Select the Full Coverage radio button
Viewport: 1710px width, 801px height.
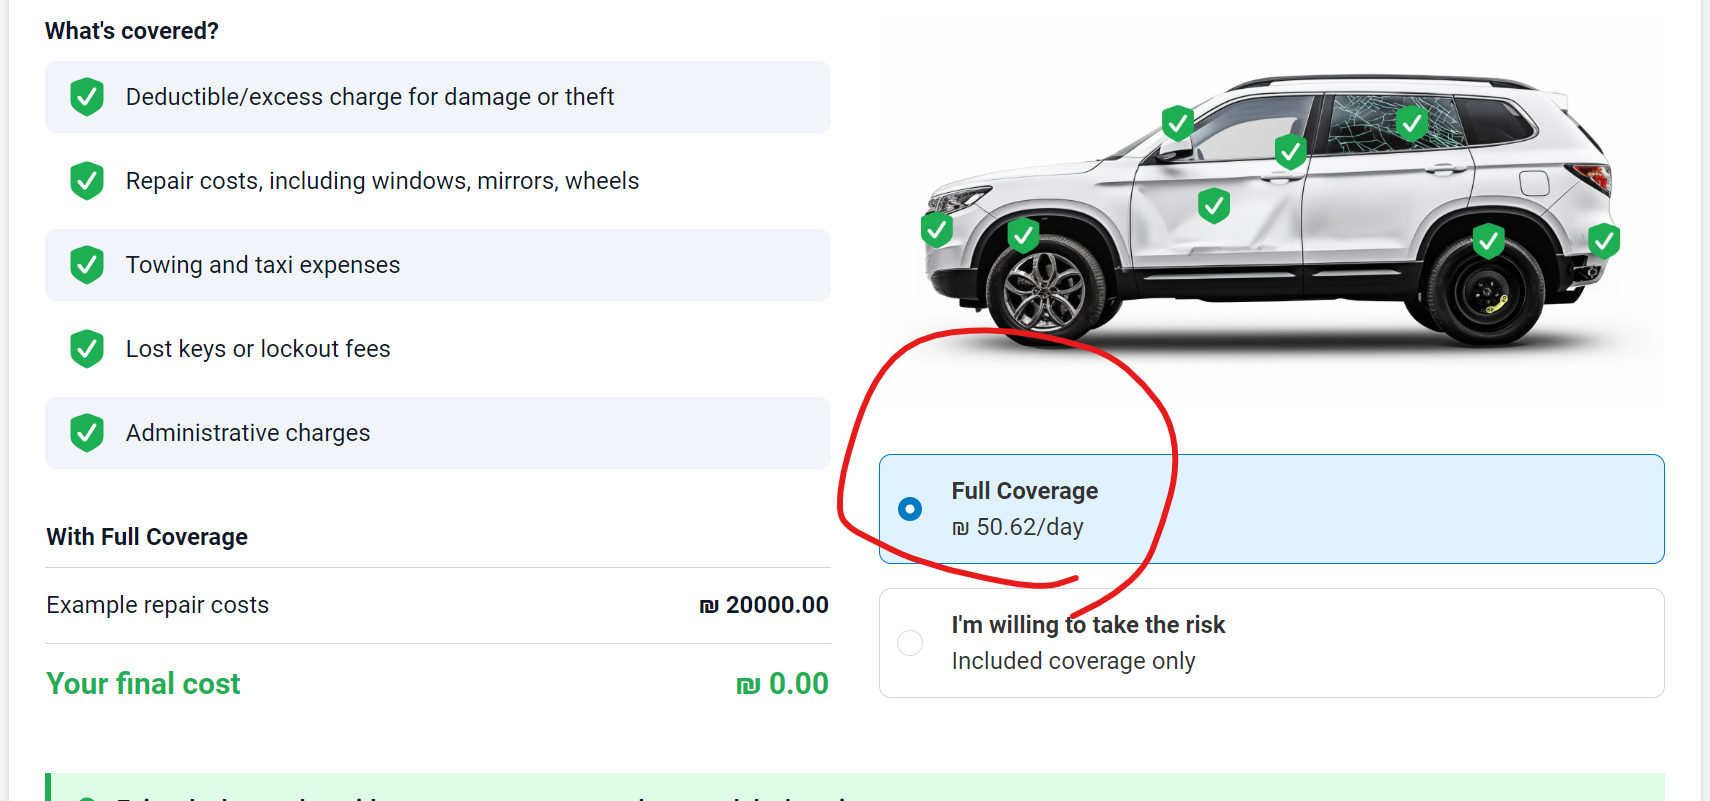pyautogui.click(x=910, y=509)
